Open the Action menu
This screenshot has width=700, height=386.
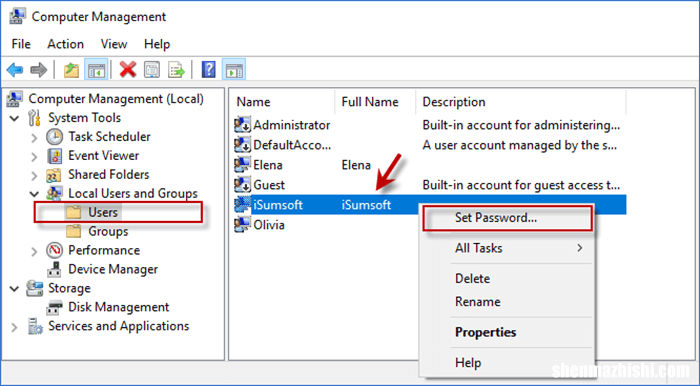coord(65,44)
